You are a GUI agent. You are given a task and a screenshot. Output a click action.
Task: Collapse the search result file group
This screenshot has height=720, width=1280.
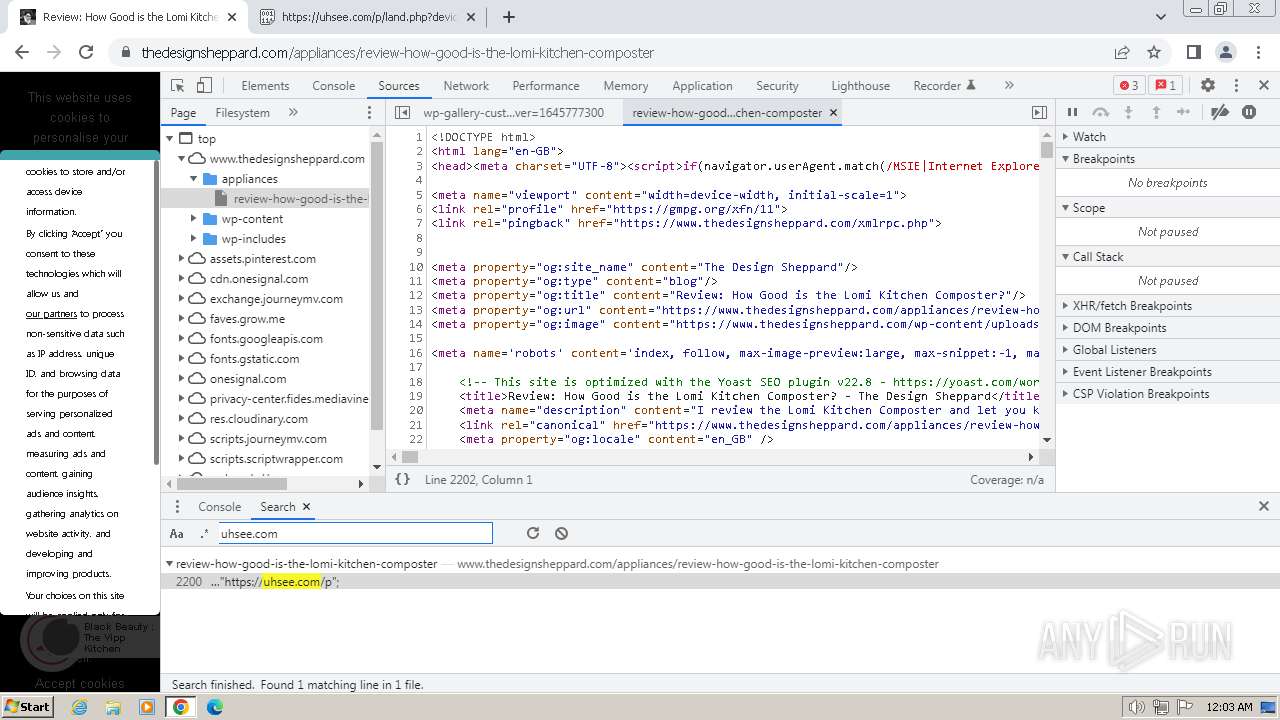(169, 564)
